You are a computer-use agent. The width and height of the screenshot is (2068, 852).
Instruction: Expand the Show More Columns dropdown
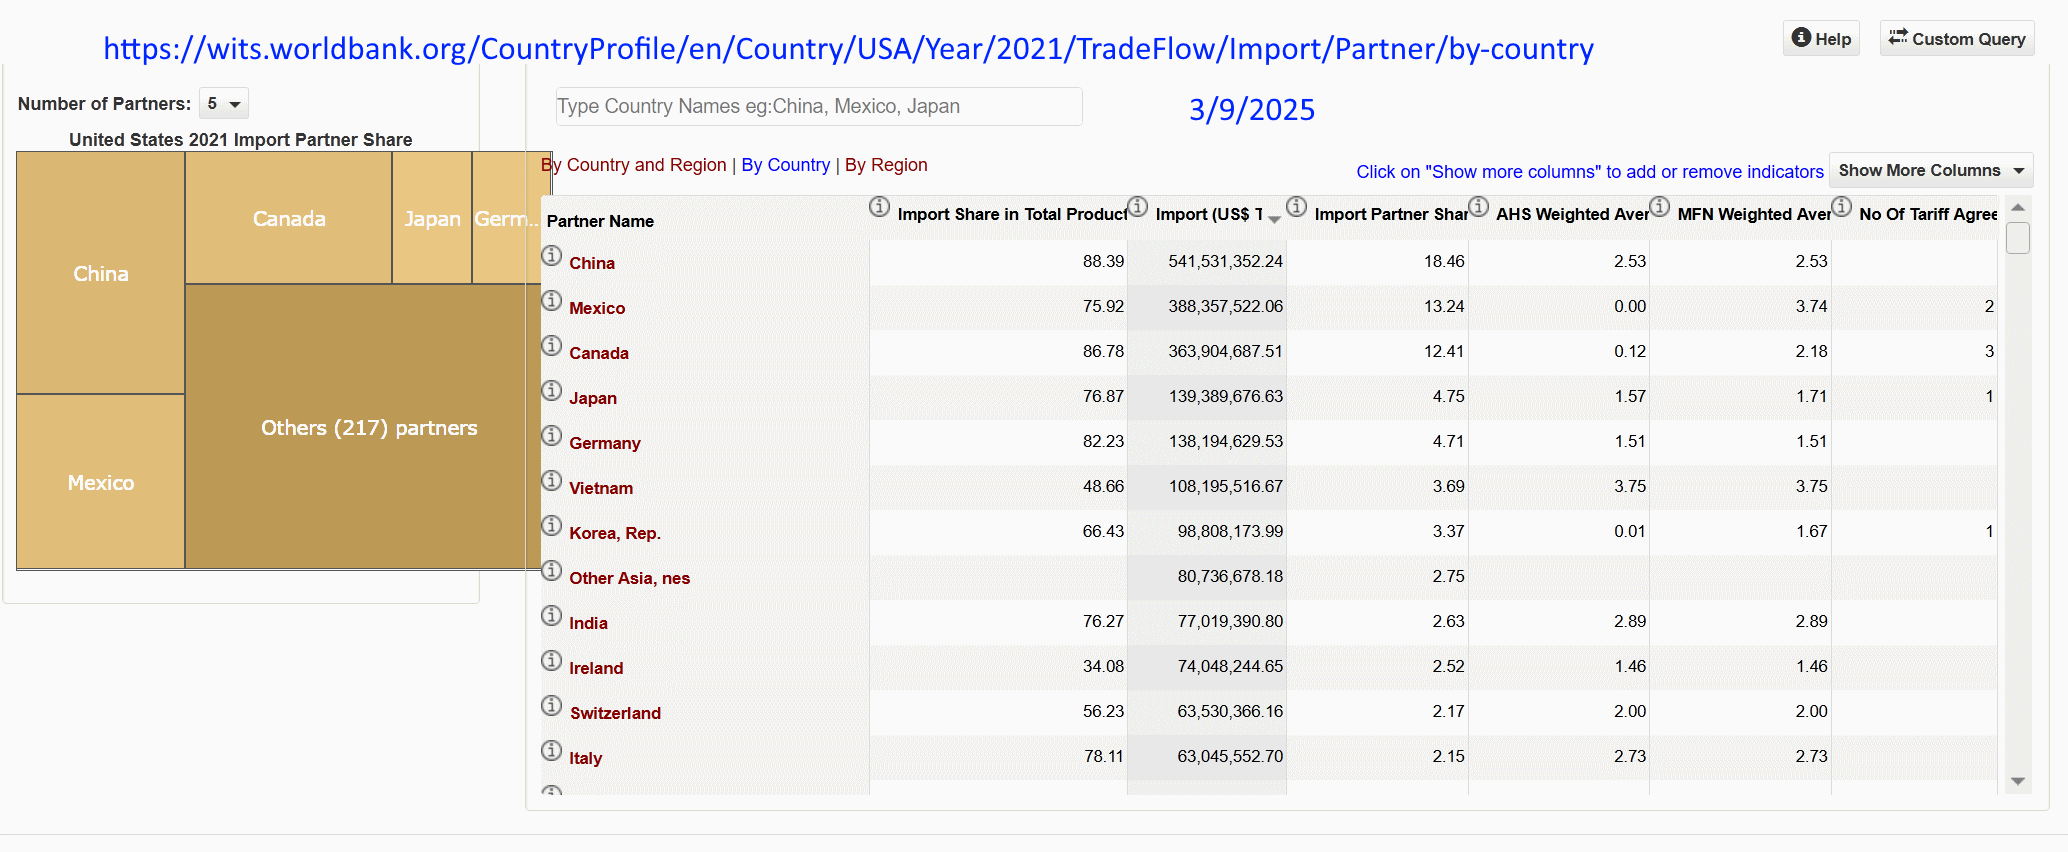pyautogui.click(x=1931, y=171)
